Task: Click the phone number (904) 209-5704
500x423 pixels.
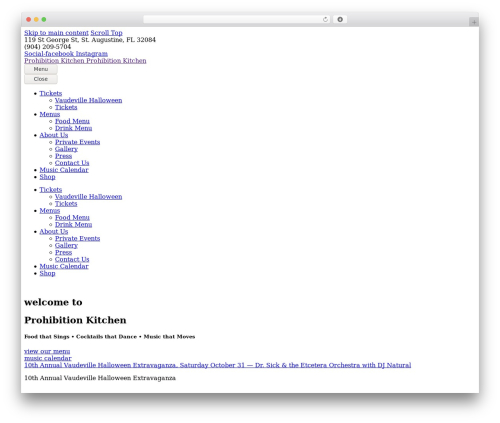Action: tap(47, 47)
